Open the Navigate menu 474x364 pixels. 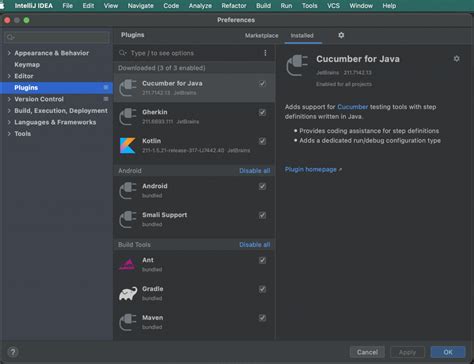click(141, 6)
